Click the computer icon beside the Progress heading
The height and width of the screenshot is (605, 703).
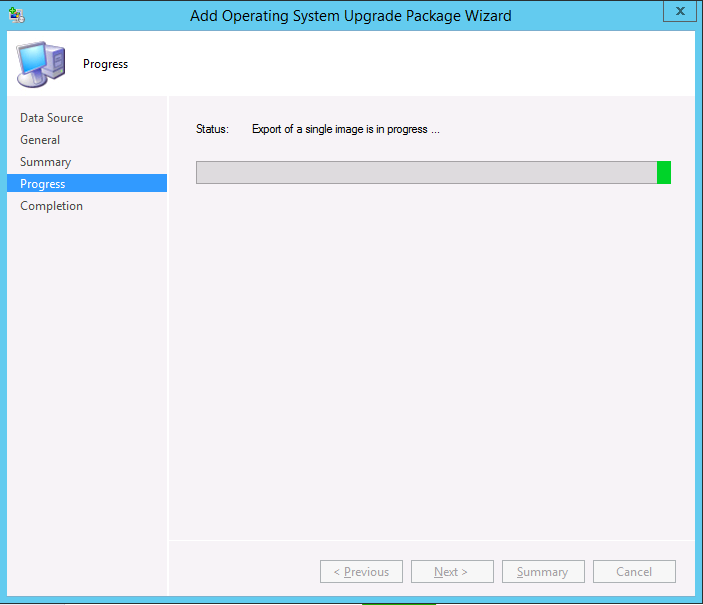click(x=41, y=64)
